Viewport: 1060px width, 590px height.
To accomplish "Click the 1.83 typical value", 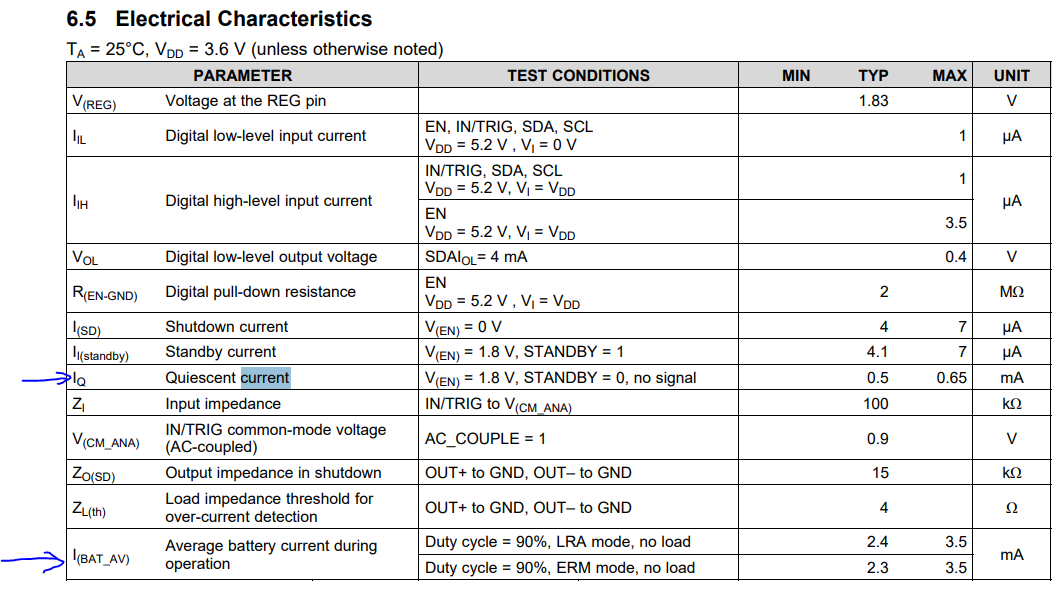I will coord(873,101).
